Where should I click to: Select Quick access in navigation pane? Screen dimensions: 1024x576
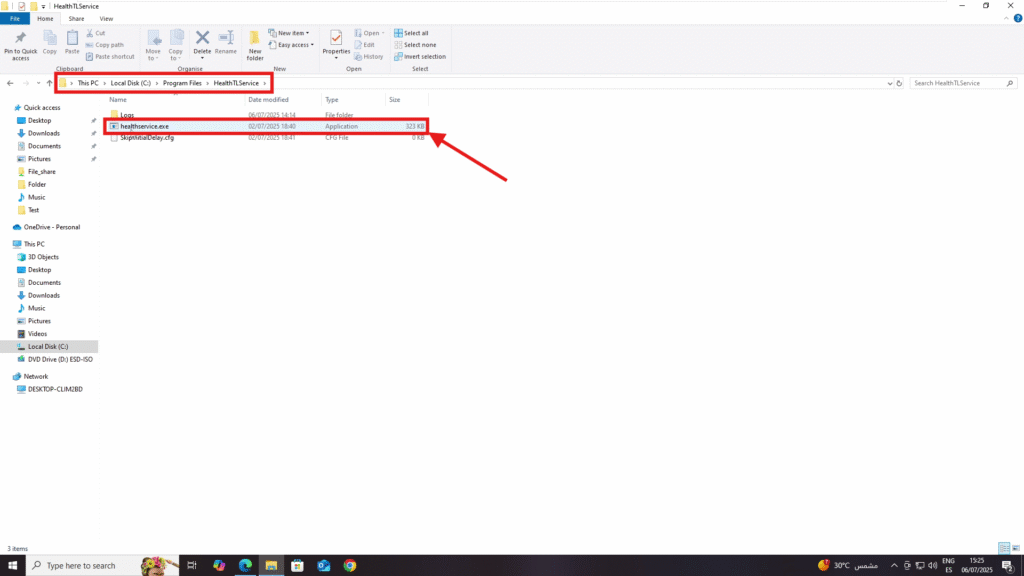42,108
